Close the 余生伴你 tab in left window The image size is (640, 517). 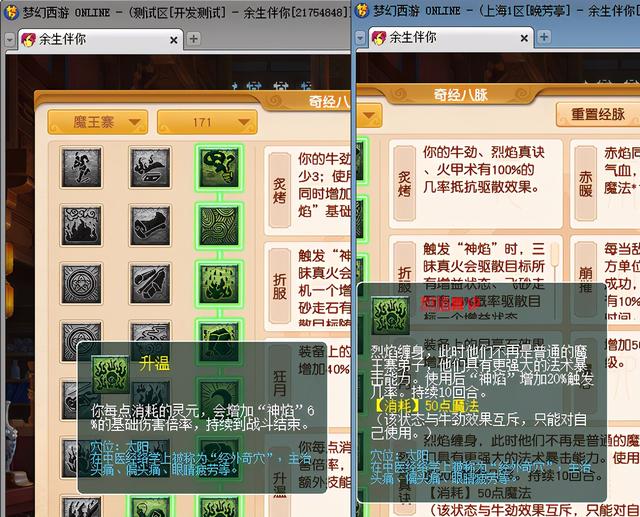pos(173,40)
